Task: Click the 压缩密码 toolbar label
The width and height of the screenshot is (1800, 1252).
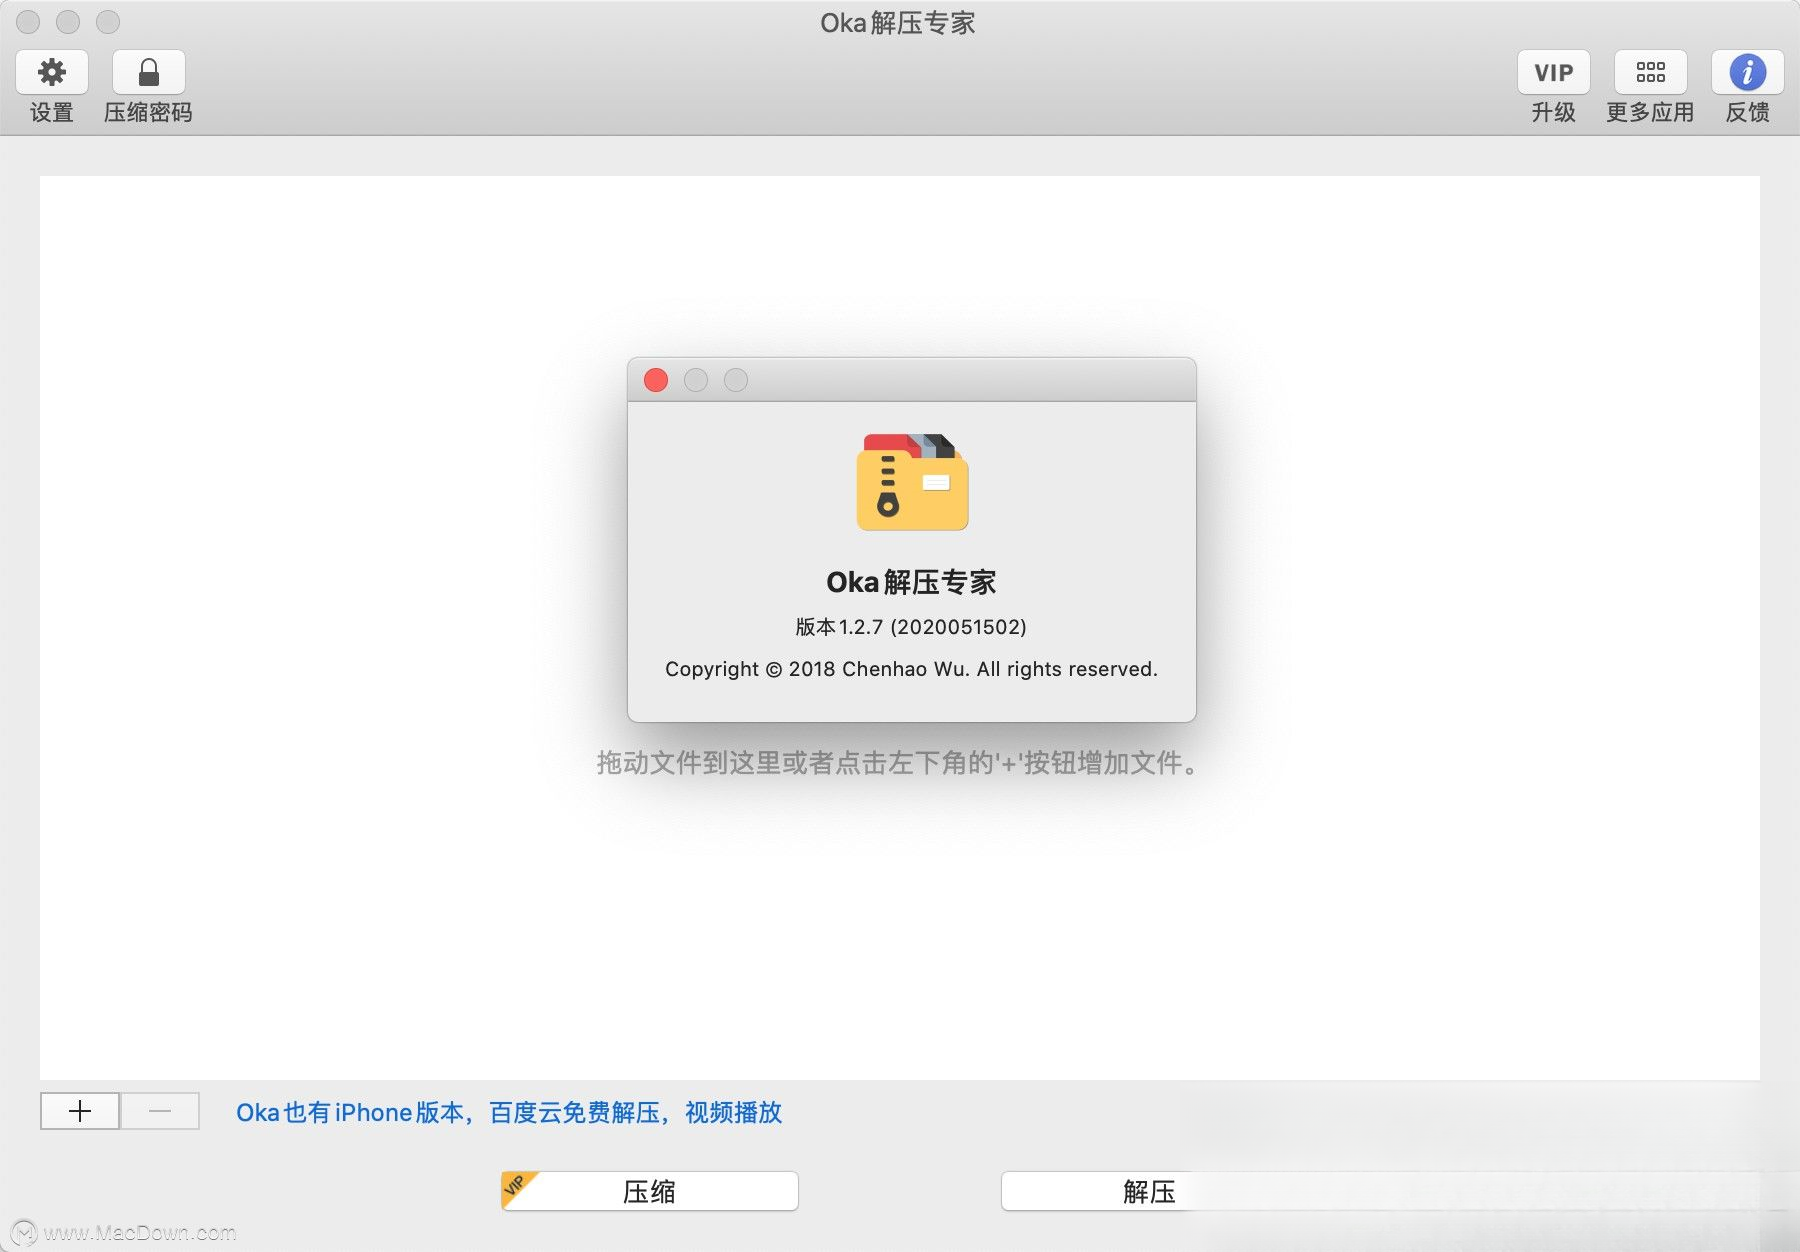Action: coord(148,112)
